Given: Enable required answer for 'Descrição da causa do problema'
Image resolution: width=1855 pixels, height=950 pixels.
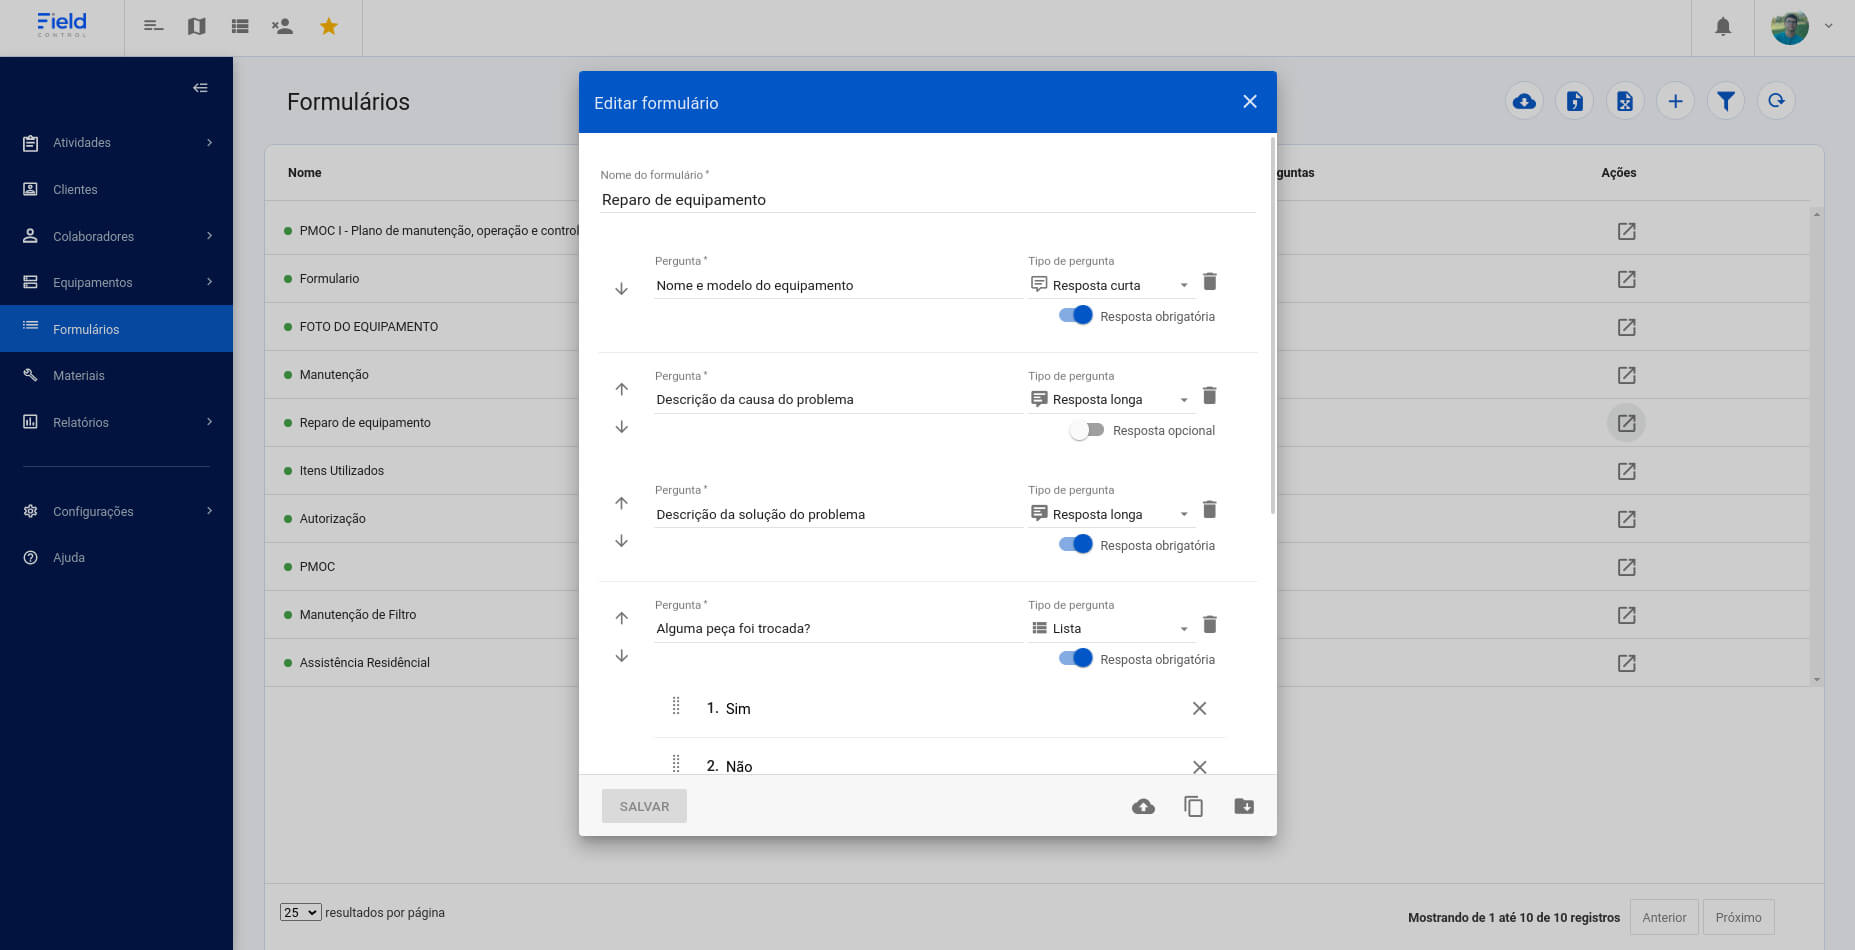Looking at the screenshot, I should pyautogui.click(x=1086, y=430).
